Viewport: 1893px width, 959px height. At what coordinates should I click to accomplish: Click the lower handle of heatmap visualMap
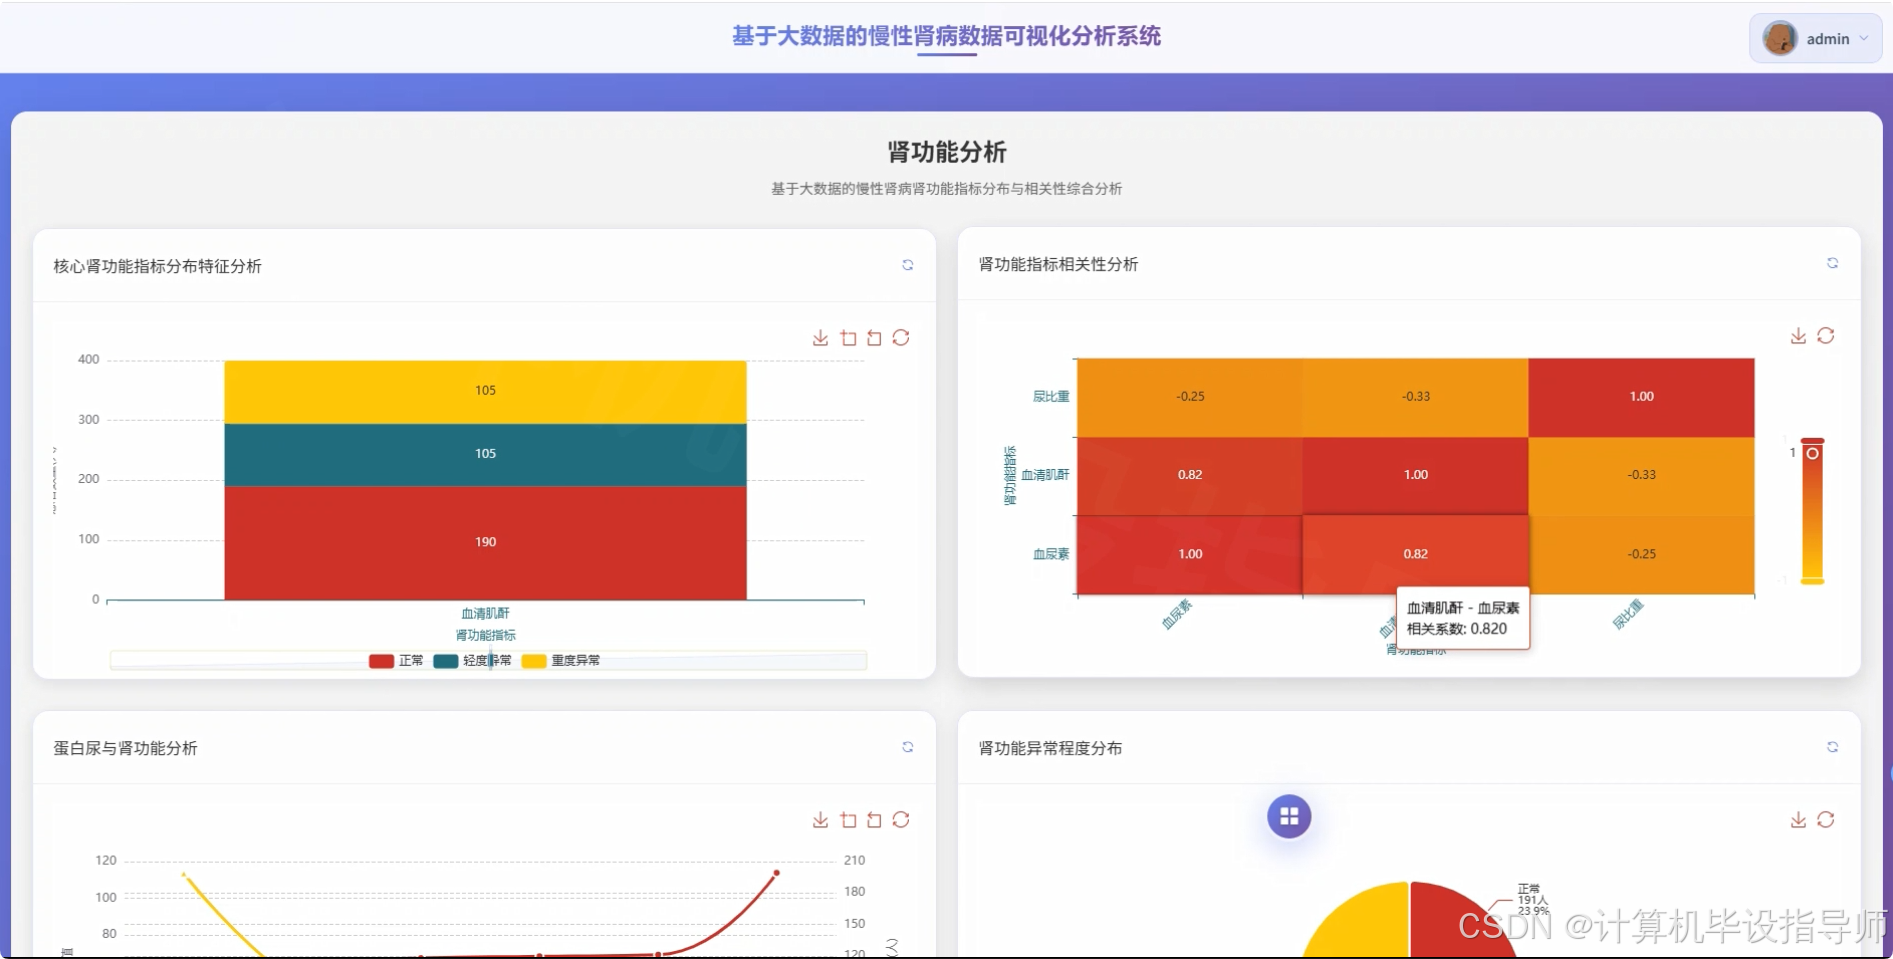1813,581
